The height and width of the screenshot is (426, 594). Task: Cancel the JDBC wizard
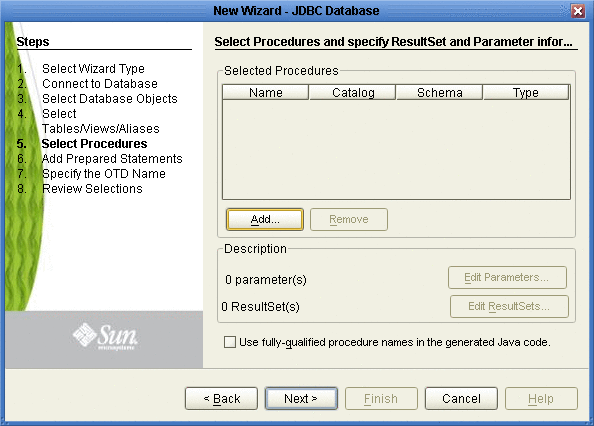point(461,398)
